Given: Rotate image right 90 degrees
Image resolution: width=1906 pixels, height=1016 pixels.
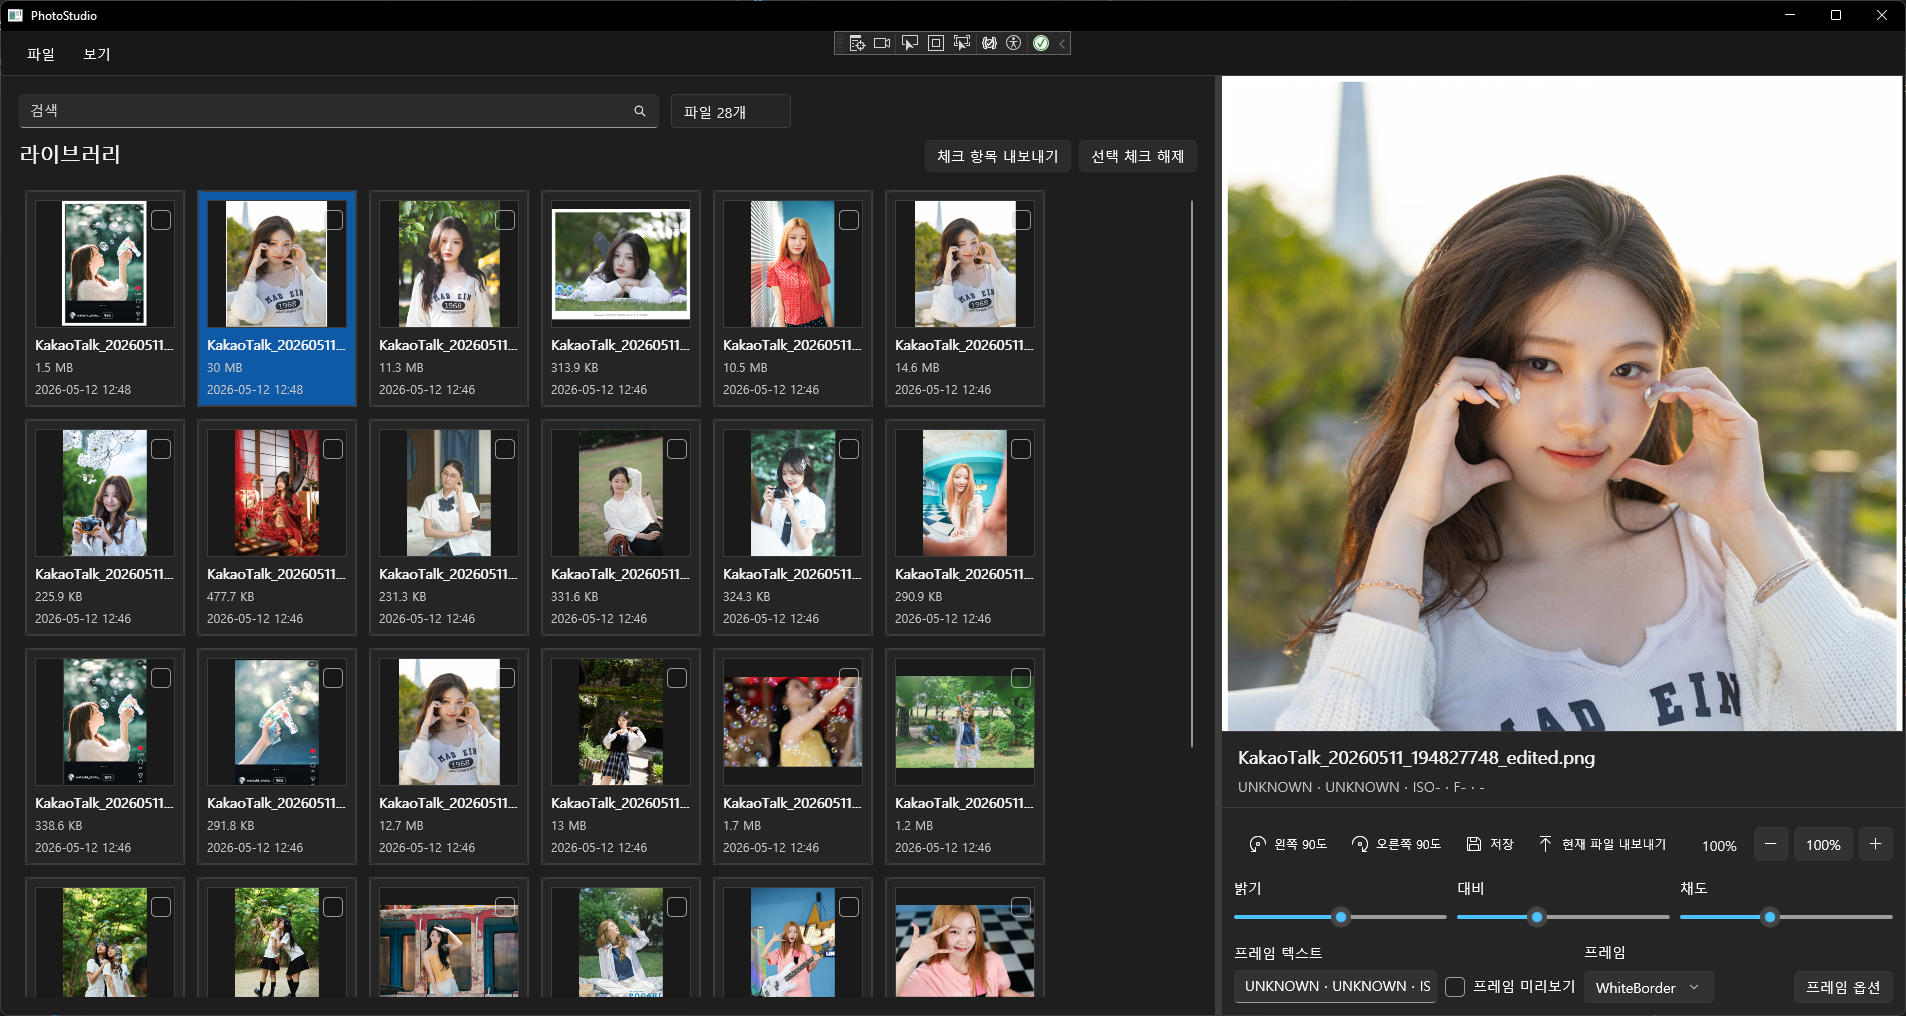Looking at the screenshot, I should point(1396,844).
